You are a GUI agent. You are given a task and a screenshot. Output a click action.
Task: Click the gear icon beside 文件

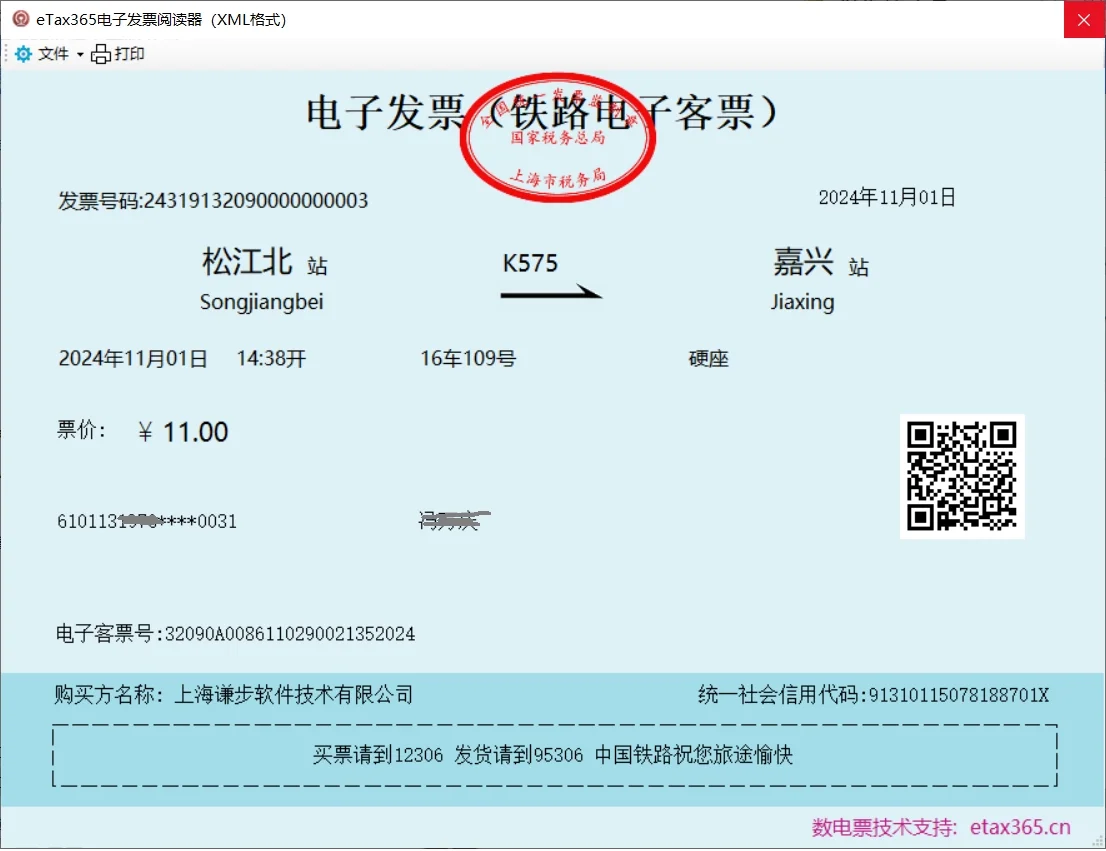[x=23, y=54]
